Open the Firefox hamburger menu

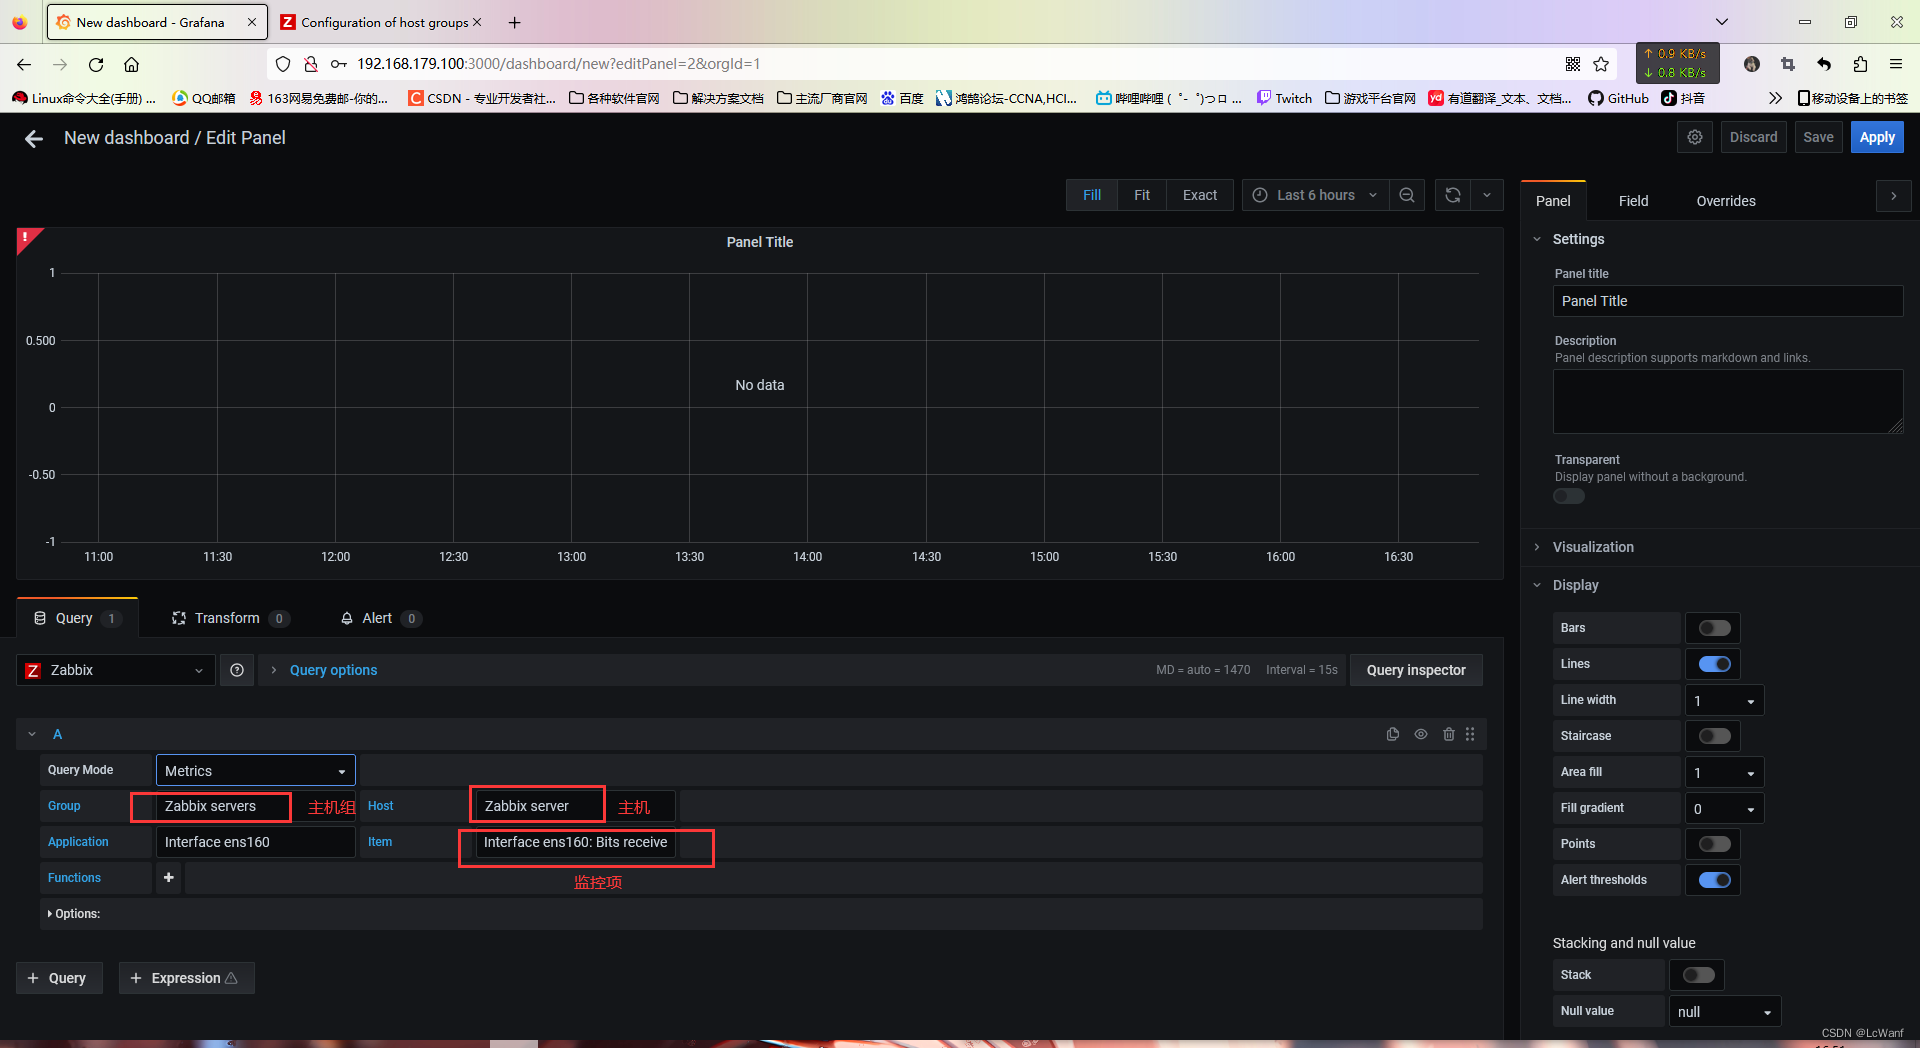pyautogui.click(x=1896, y=64)
